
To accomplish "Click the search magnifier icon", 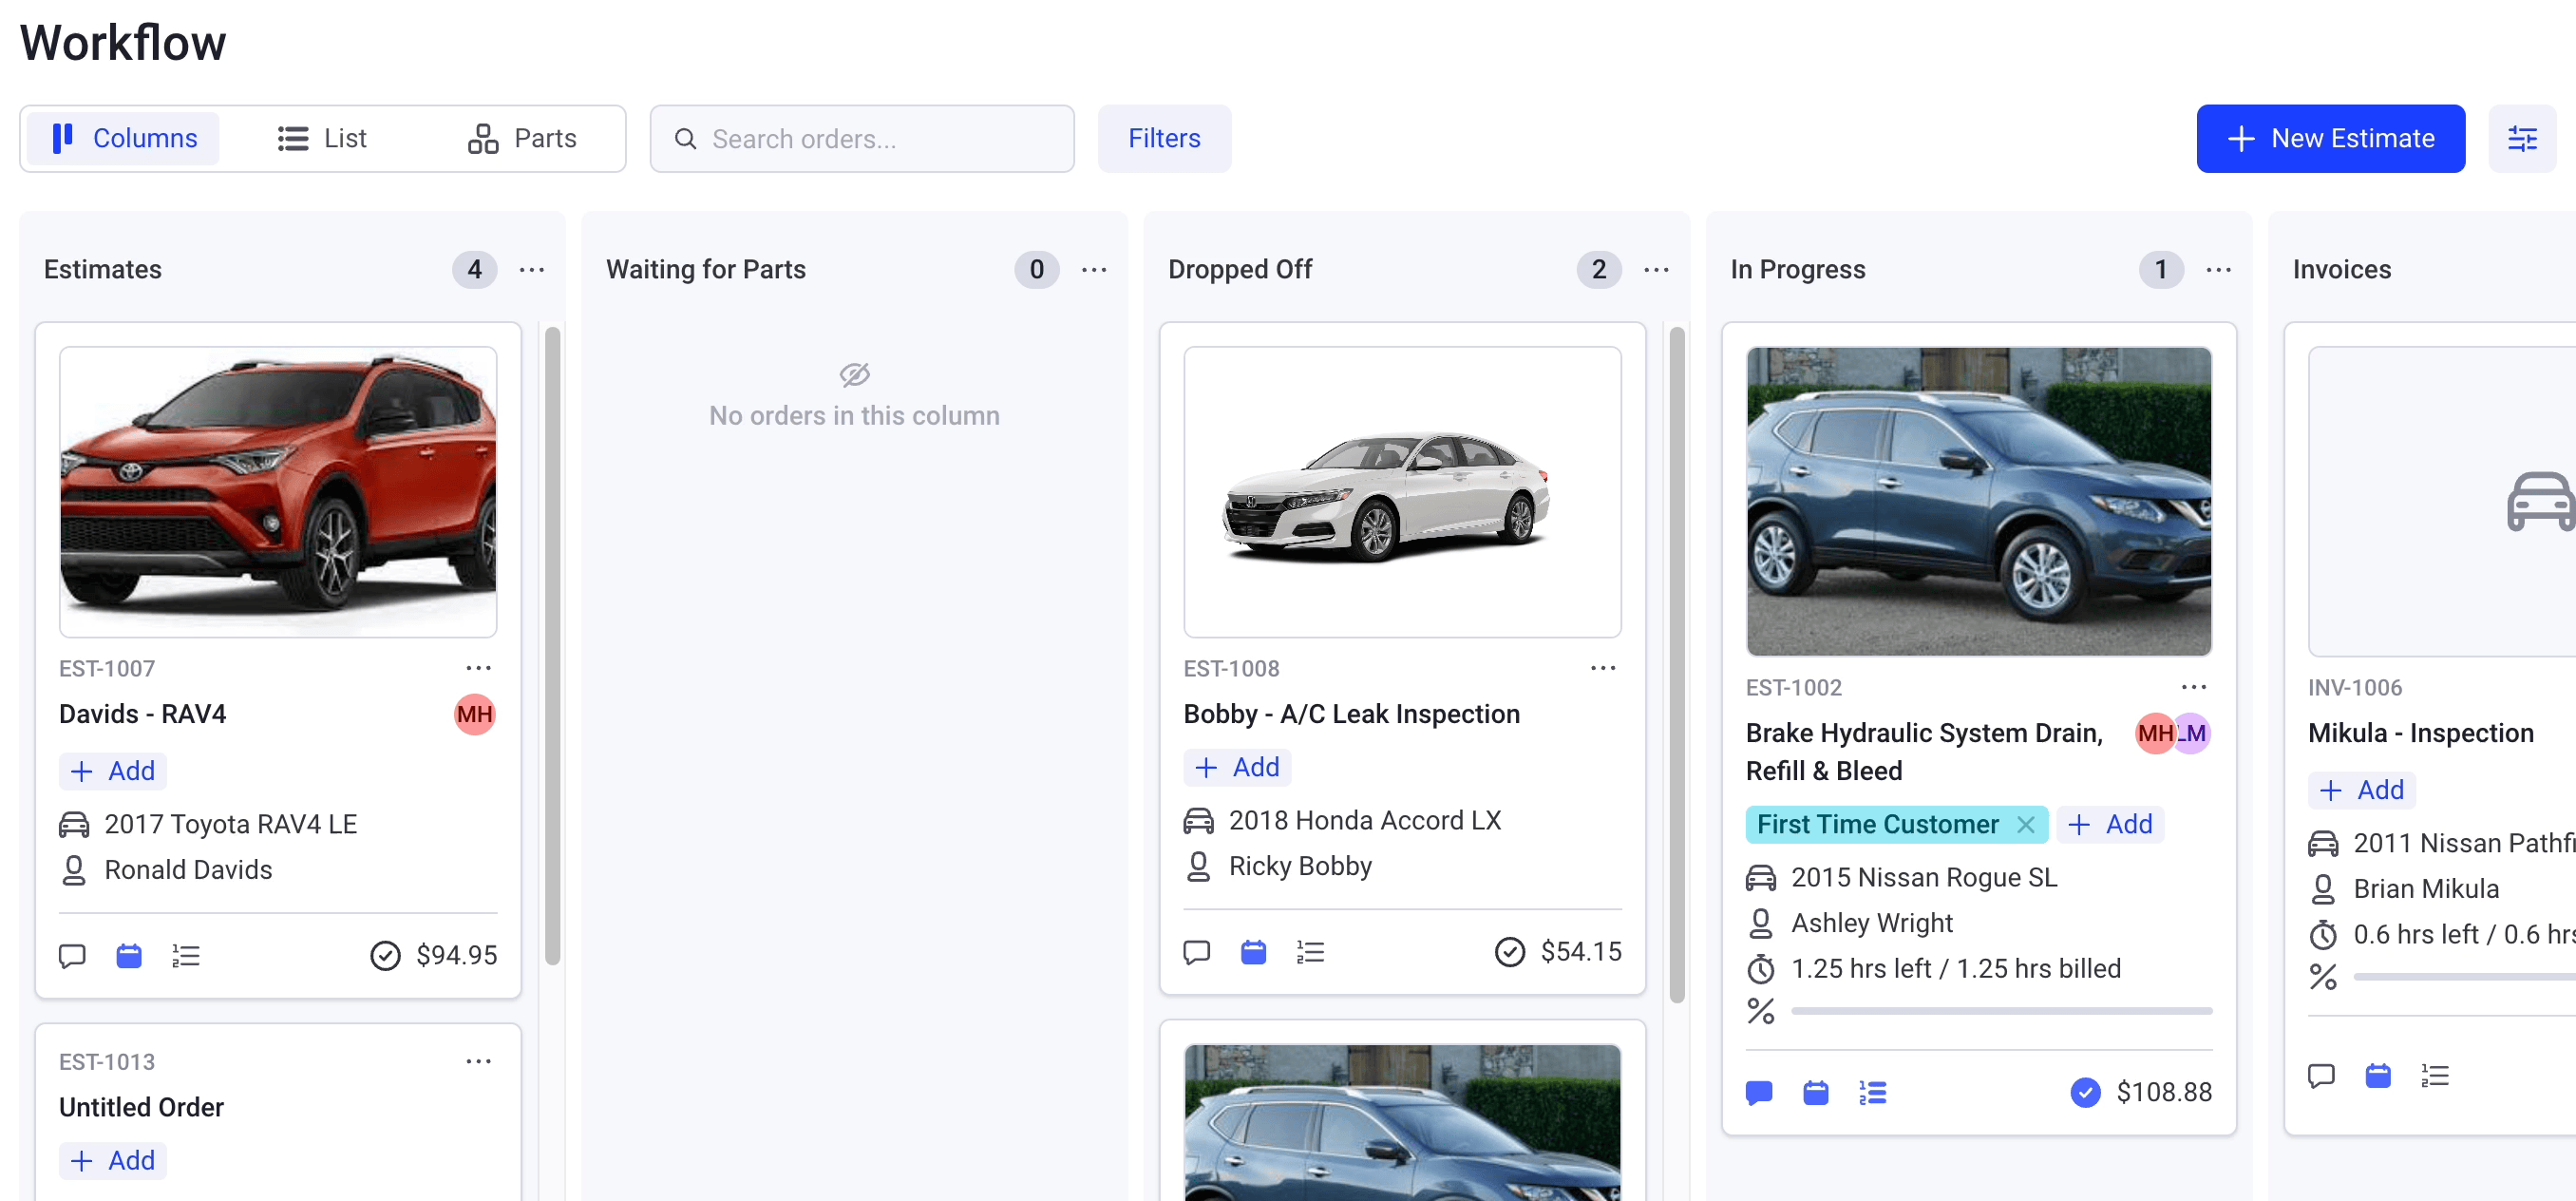I will pos(685,138).
